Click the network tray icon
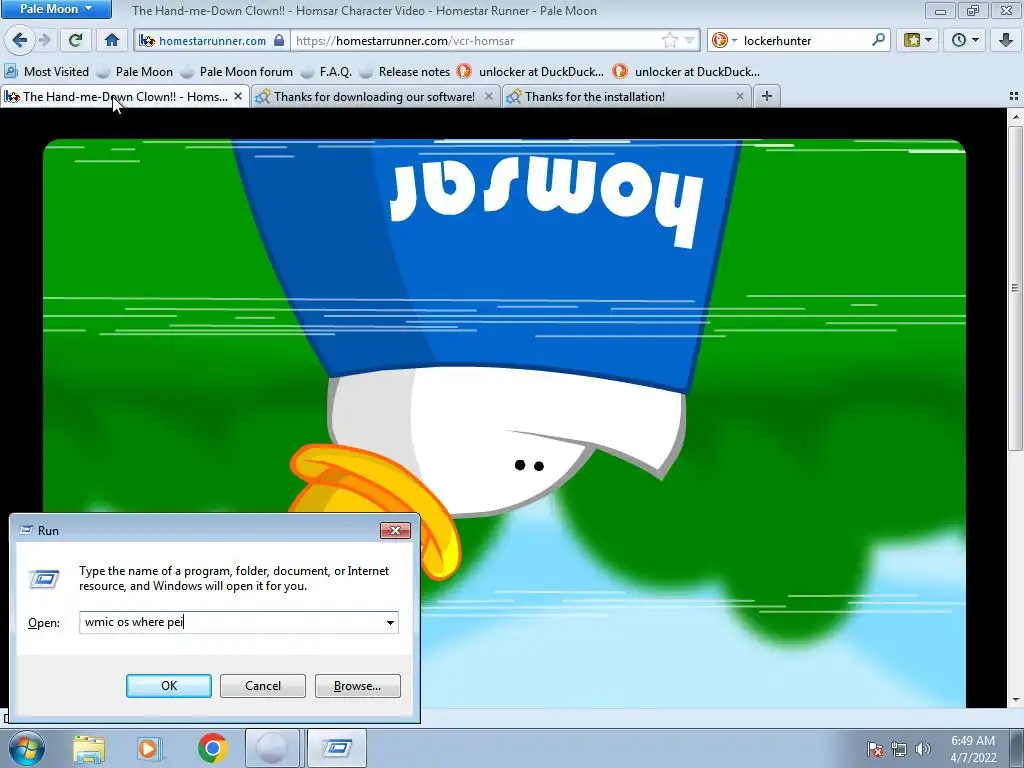The image size is (1024, 768). (x=899, y=749)
